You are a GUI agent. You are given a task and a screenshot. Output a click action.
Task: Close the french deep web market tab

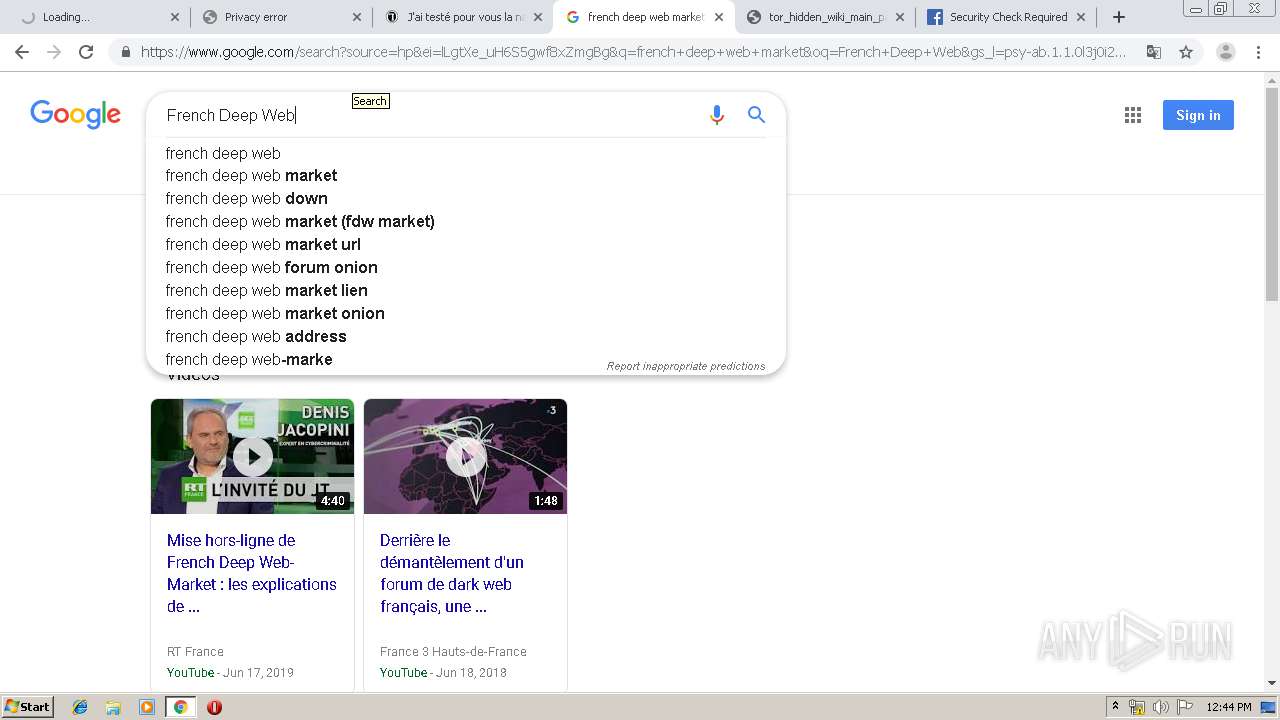(x=718, y=17)
